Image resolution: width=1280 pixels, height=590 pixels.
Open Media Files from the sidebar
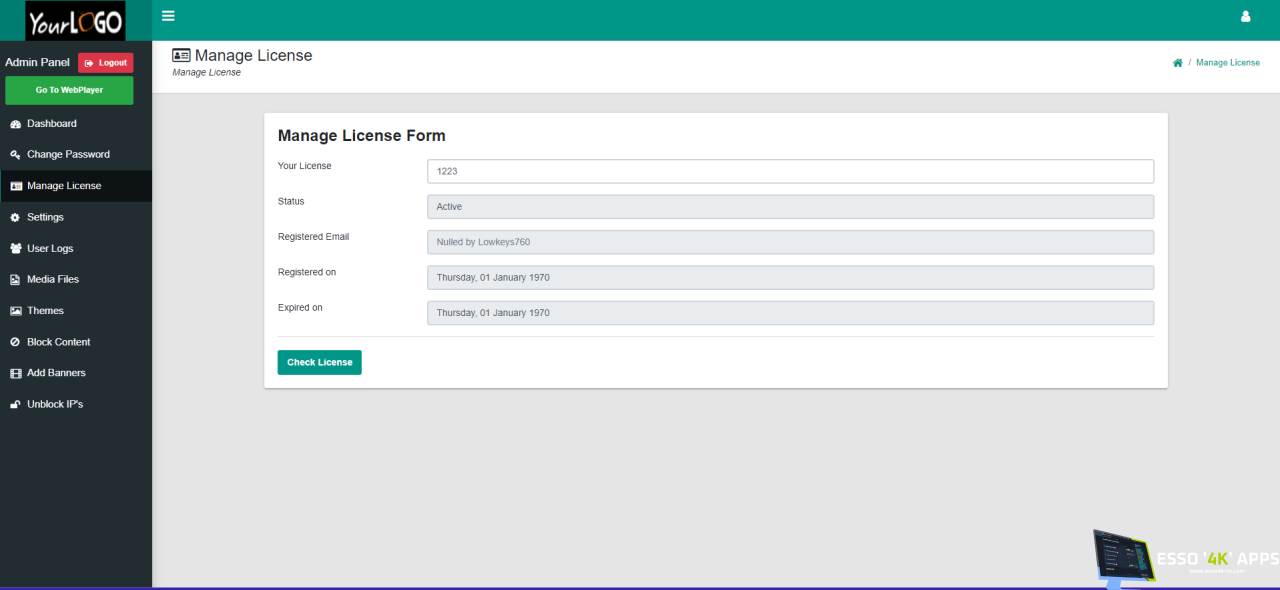52,280
